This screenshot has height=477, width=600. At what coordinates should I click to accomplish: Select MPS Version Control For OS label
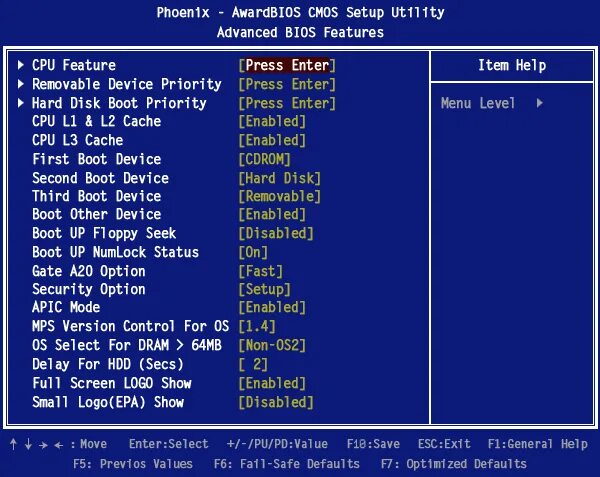coord(130,326)
